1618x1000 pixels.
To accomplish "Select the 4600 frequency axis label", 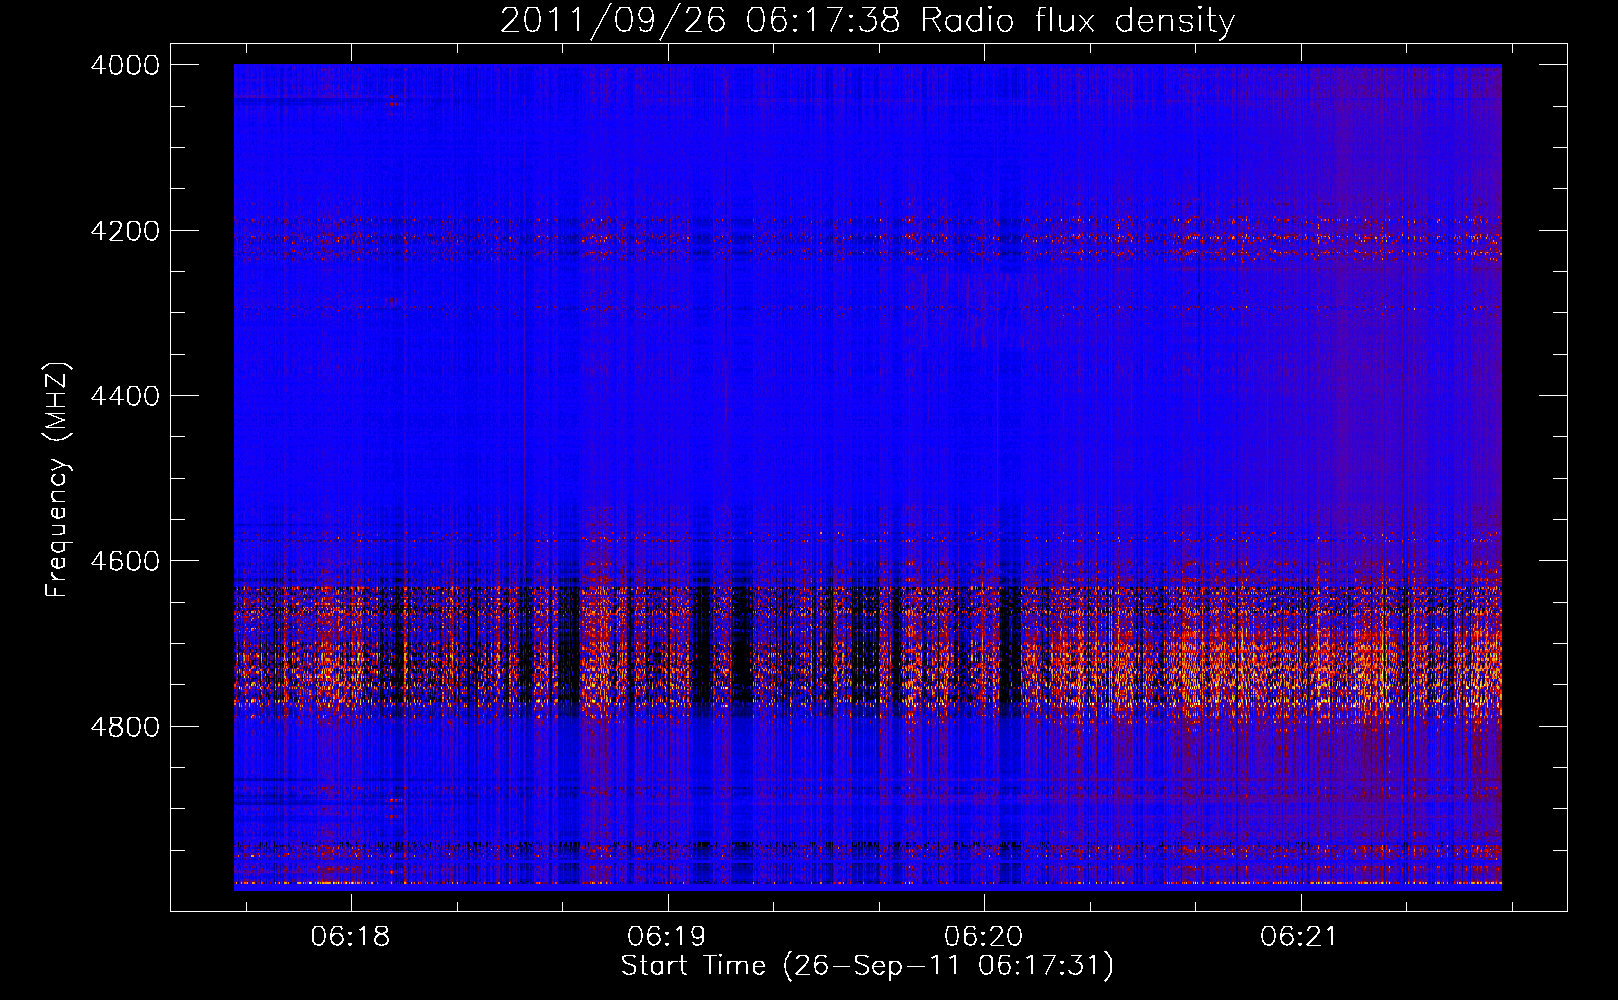I will pos(125,561).
